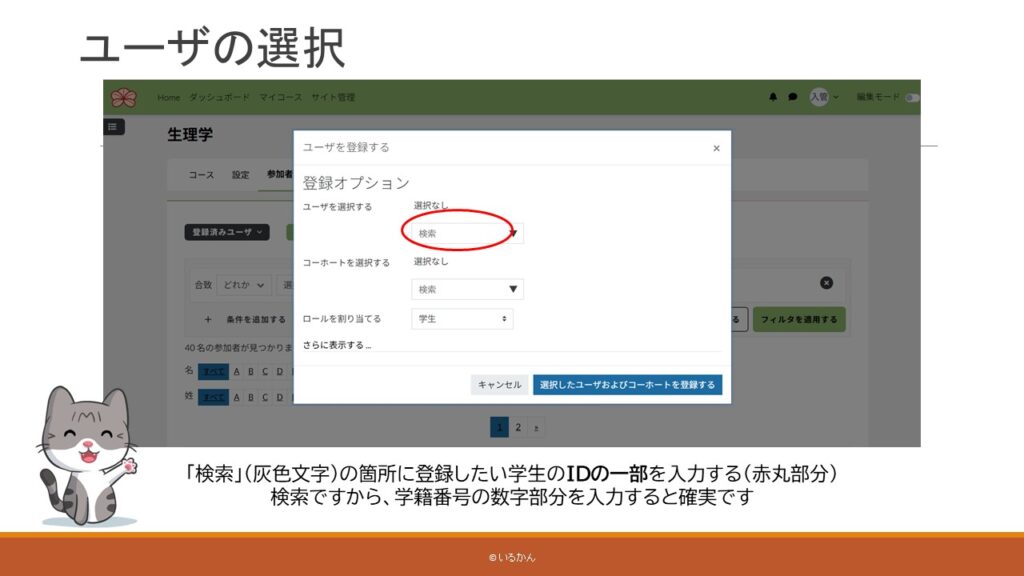Screen dimensions: 1024x576
Task: Remove the filter condition with the round X icon
Action: (826, 283)
